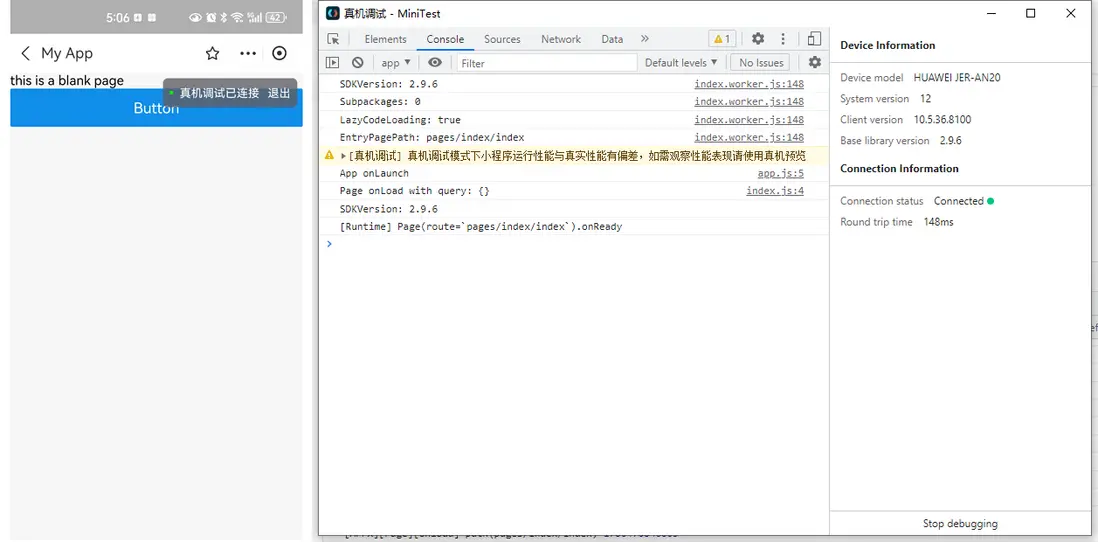Screen dimensions: 1098x542
Task: Open the DevTools vertical three-dot menu
Action: point(783,39)
